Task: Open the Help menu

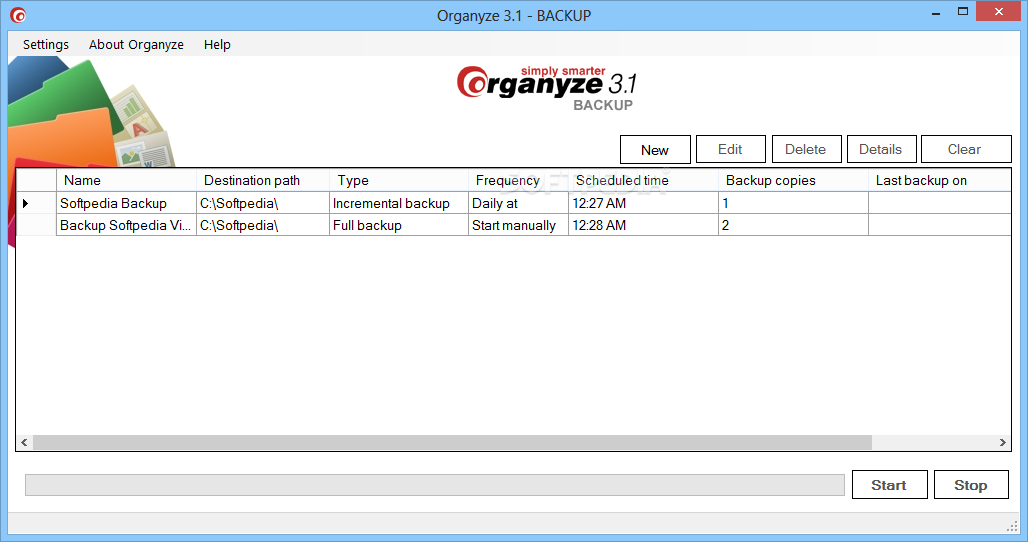Action: 217,45
